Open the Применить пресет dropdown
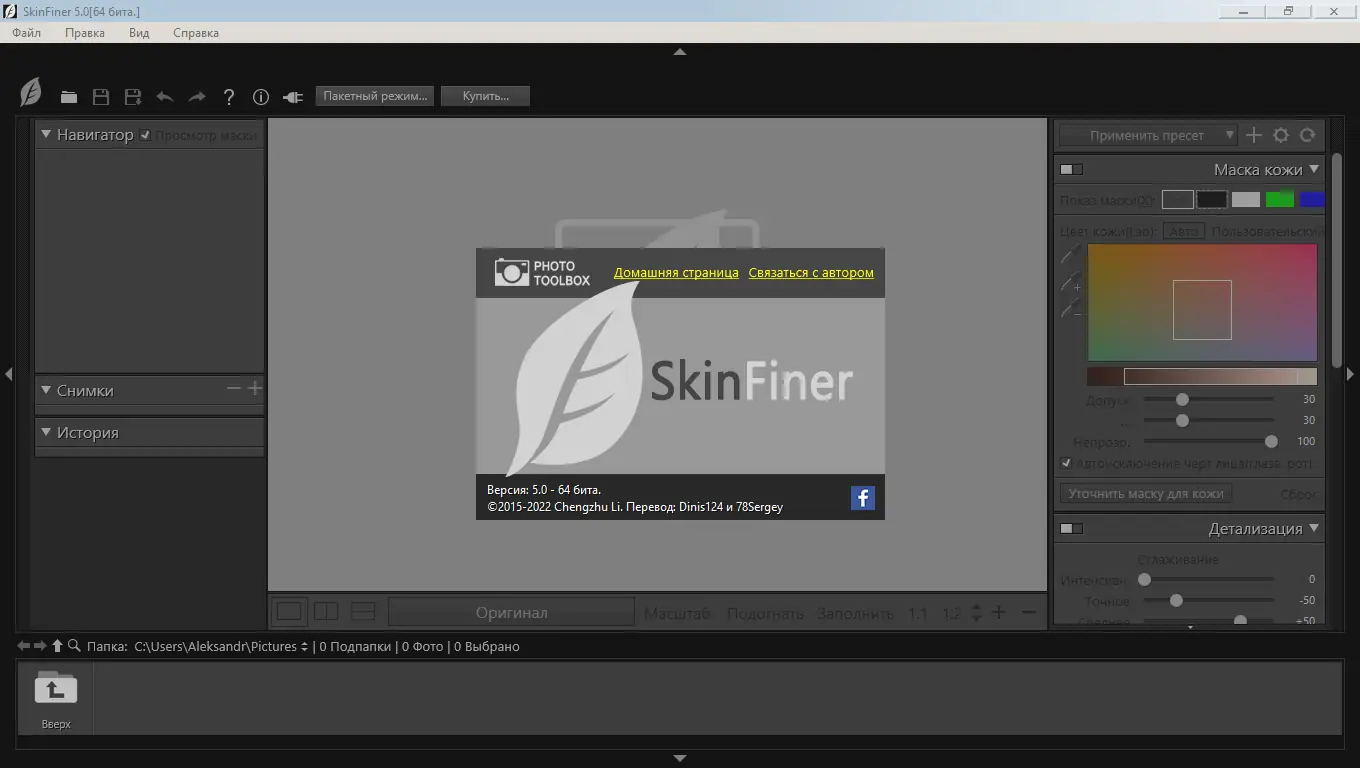1360x768 pixels. click(1148, 135)
